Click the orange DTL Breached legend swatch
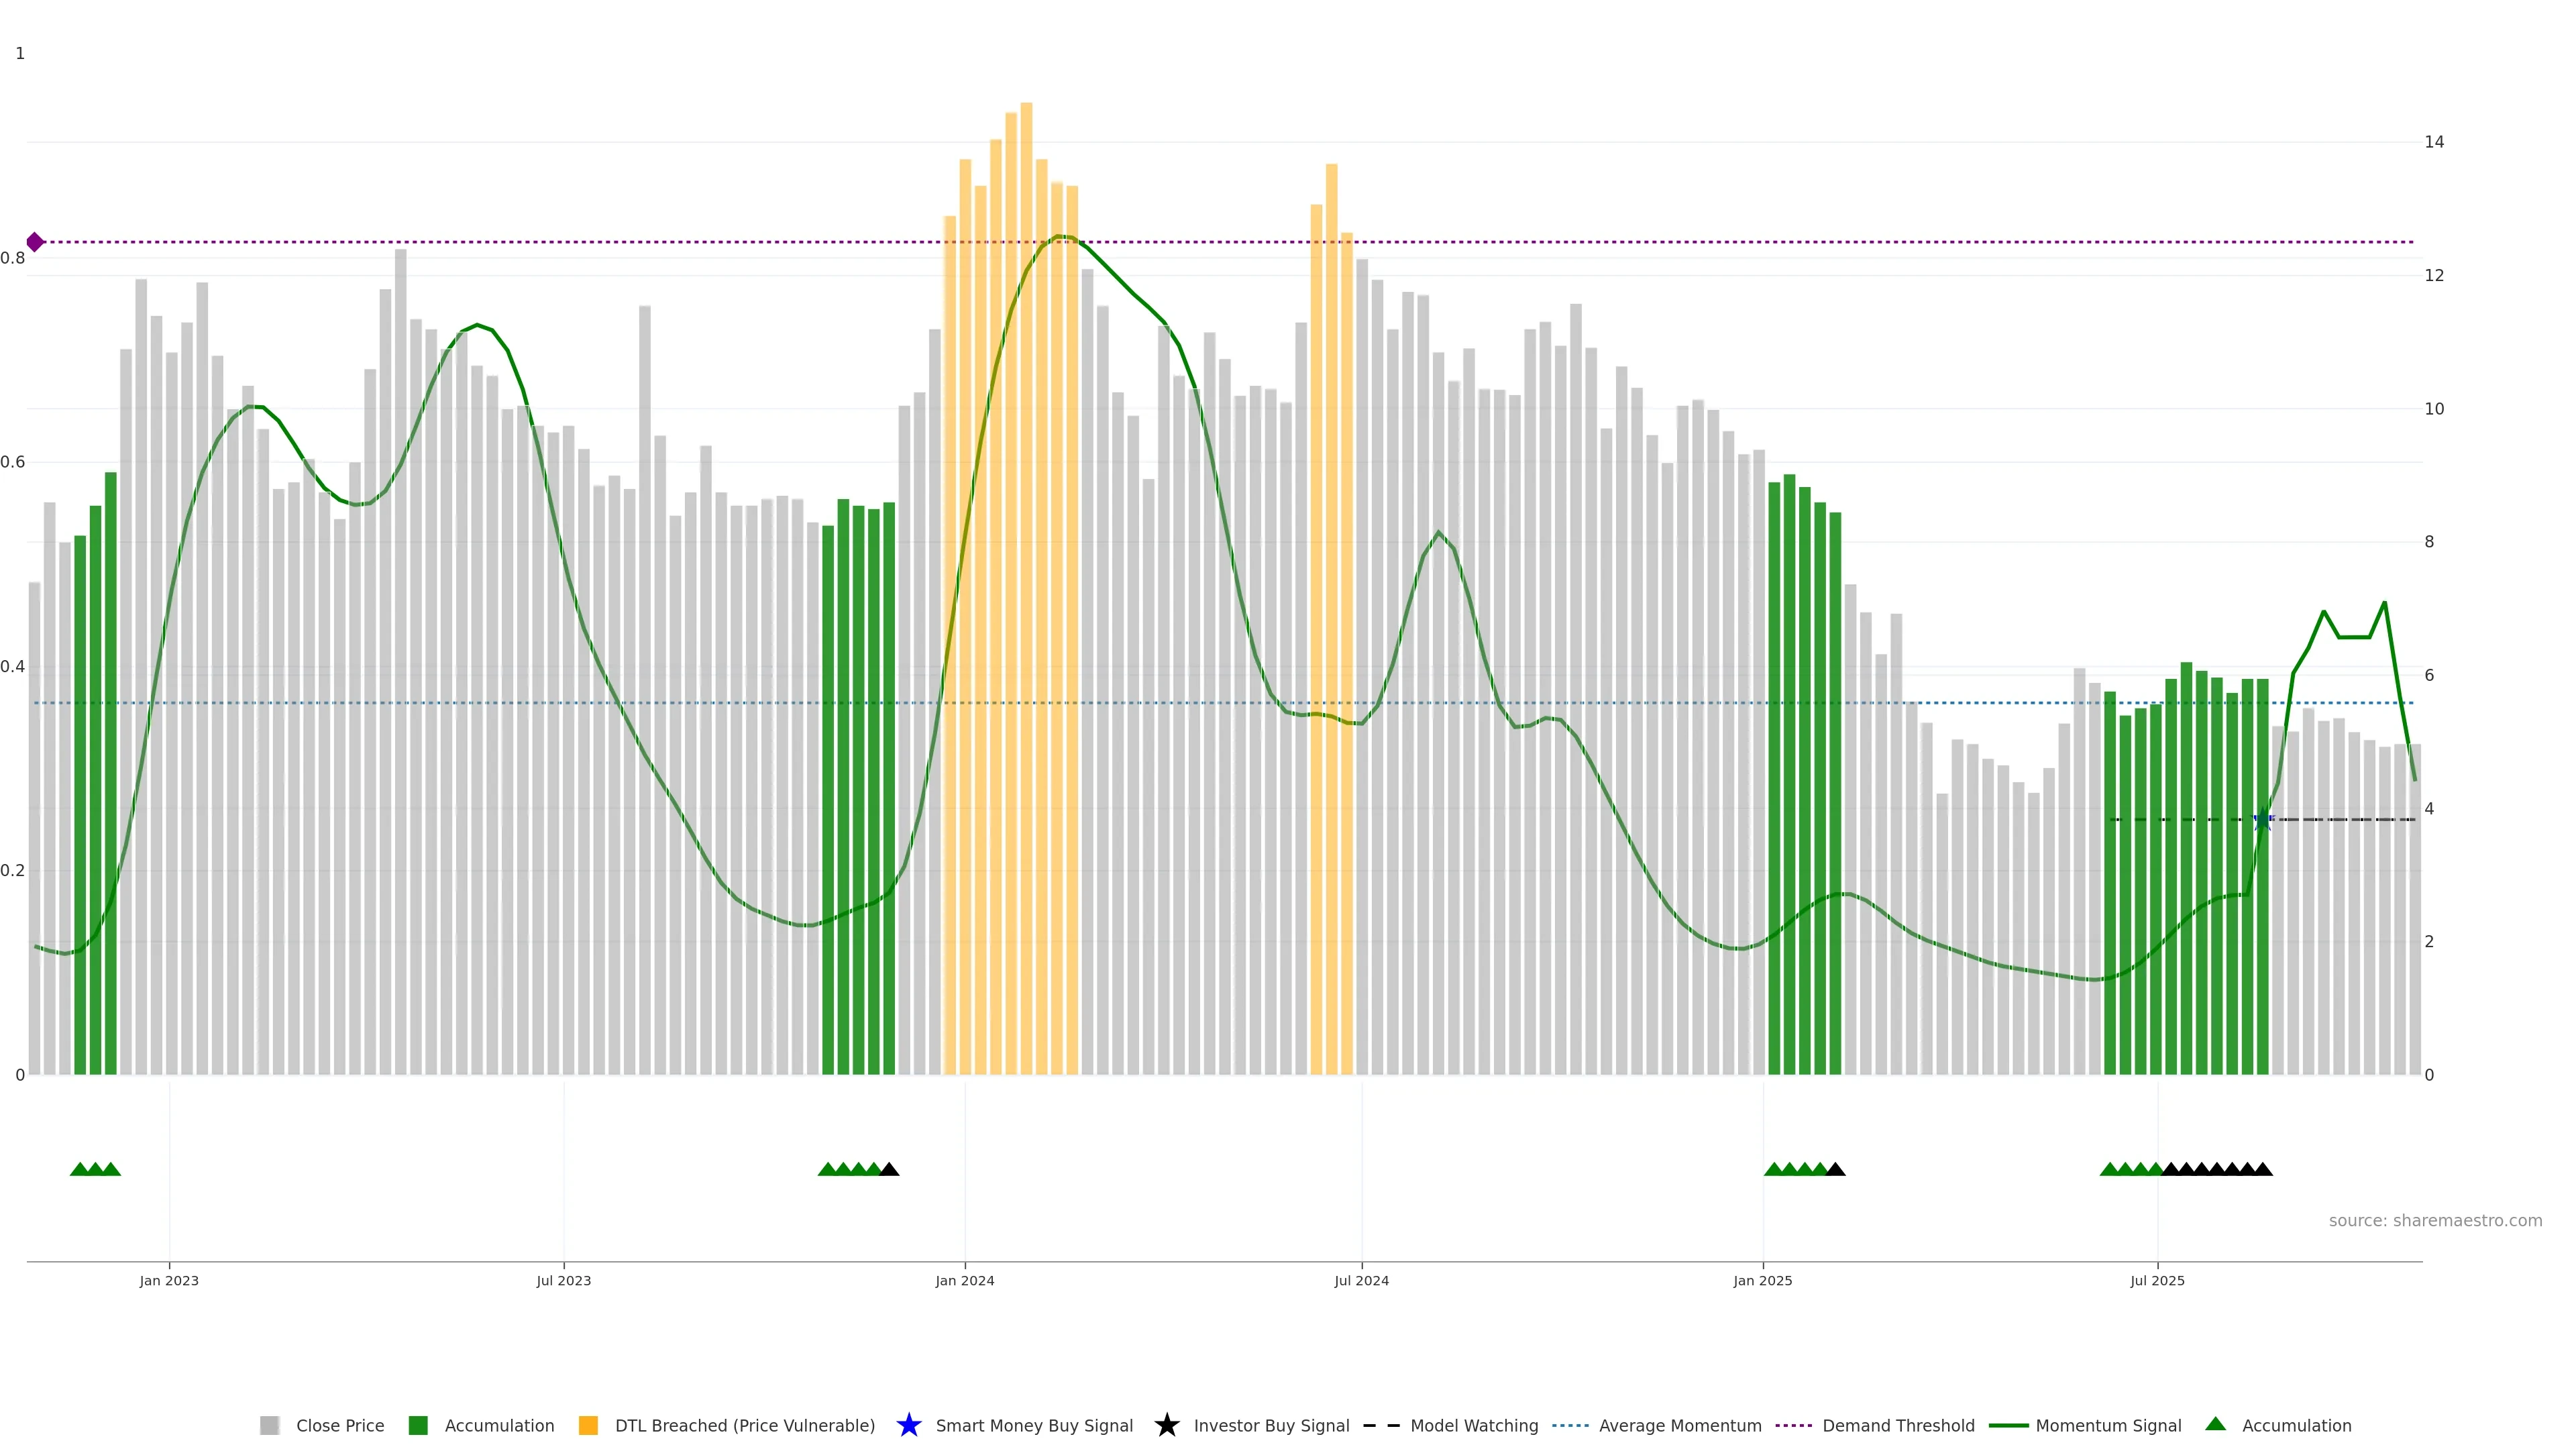Screen dimensions: 2576x1449 pyautogui.click(x=588, y=1425)
